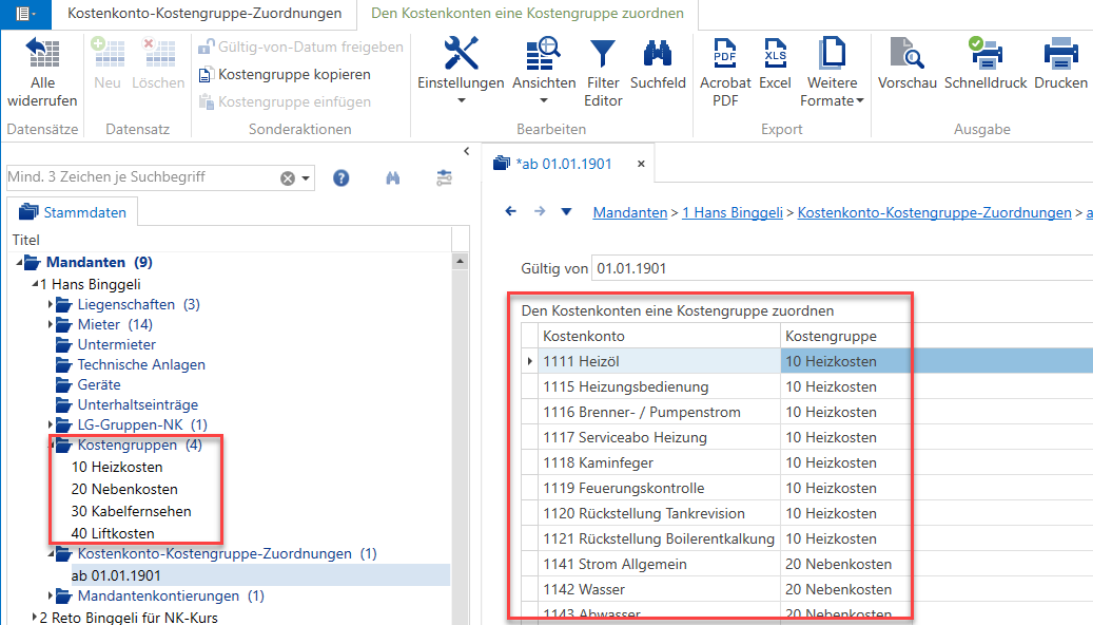Select Untermieter folder
This screenshot has height=625, width=1093.
[x=116, y=344]
